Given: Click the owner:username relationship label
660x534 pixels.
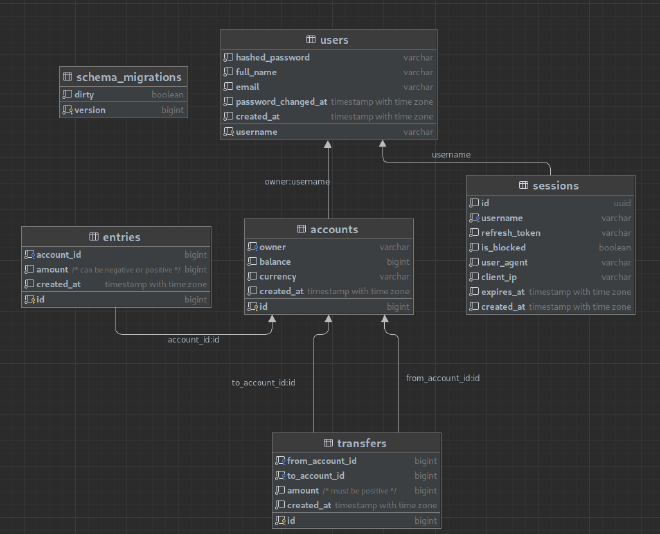Looking at the screenshot, I should tap(297, 182).
